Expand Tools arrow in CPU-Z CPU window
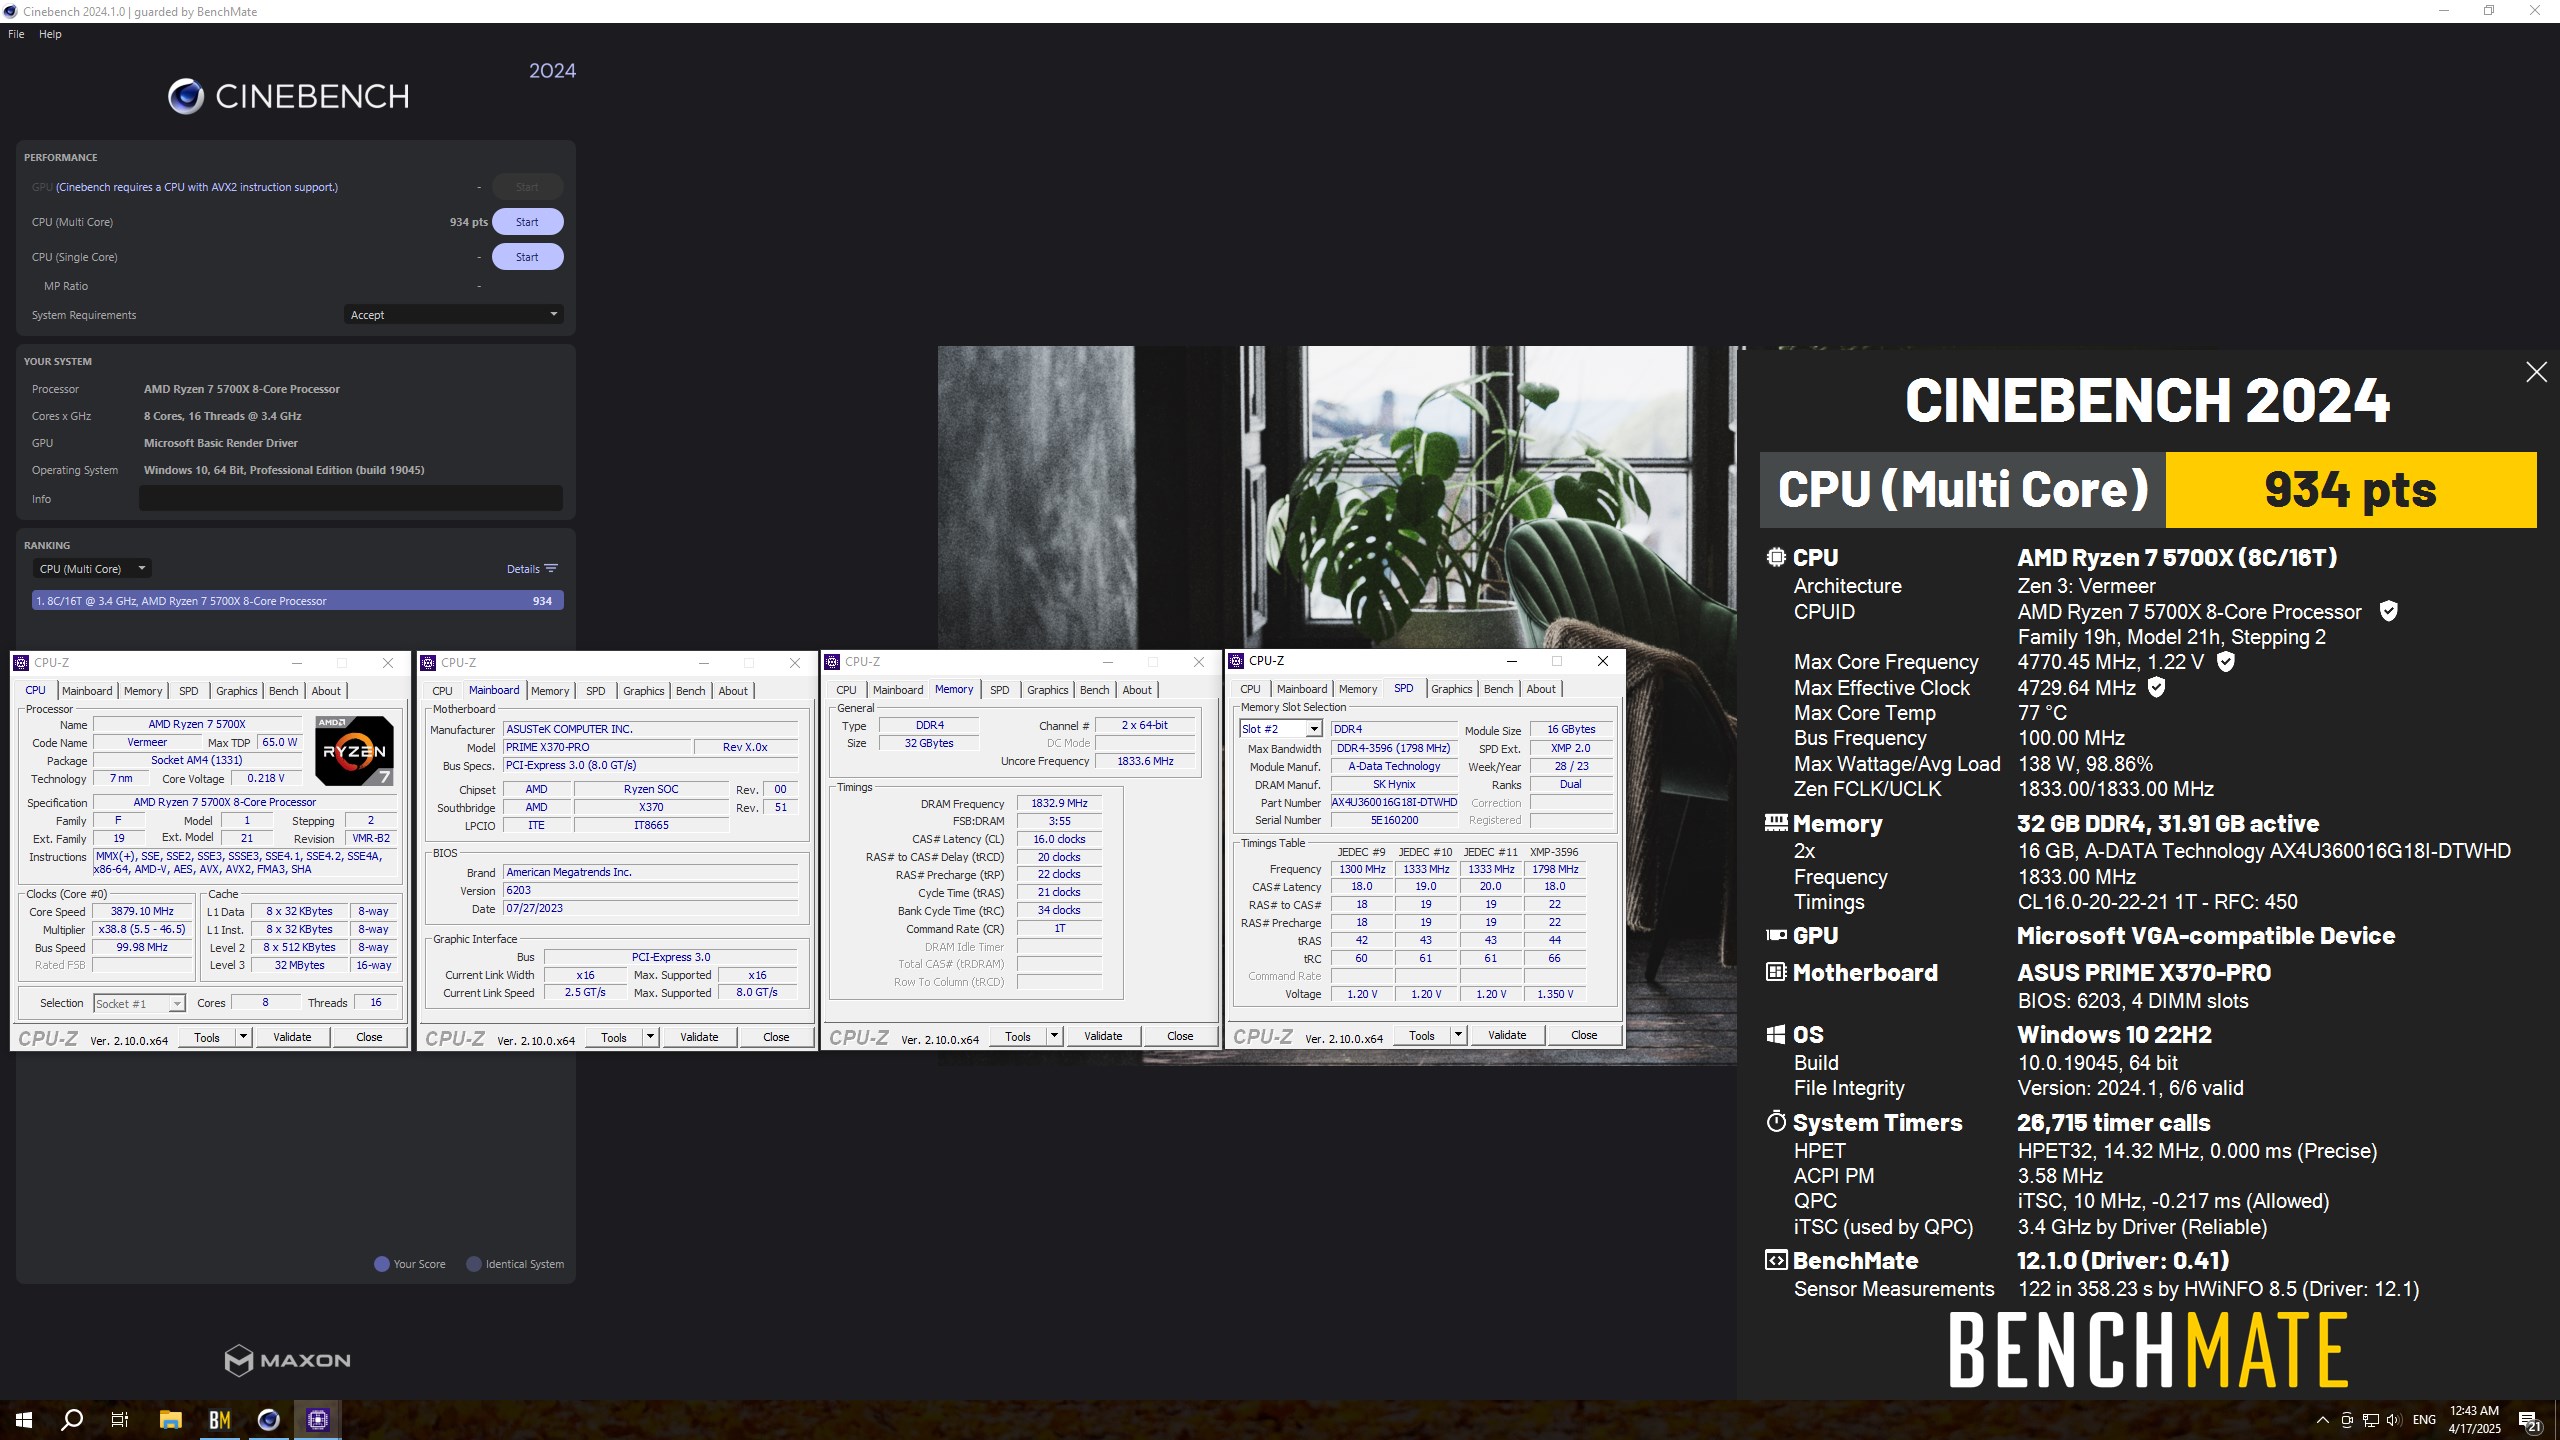This screenshot has width=2560, height=1440. [243, 1037]
